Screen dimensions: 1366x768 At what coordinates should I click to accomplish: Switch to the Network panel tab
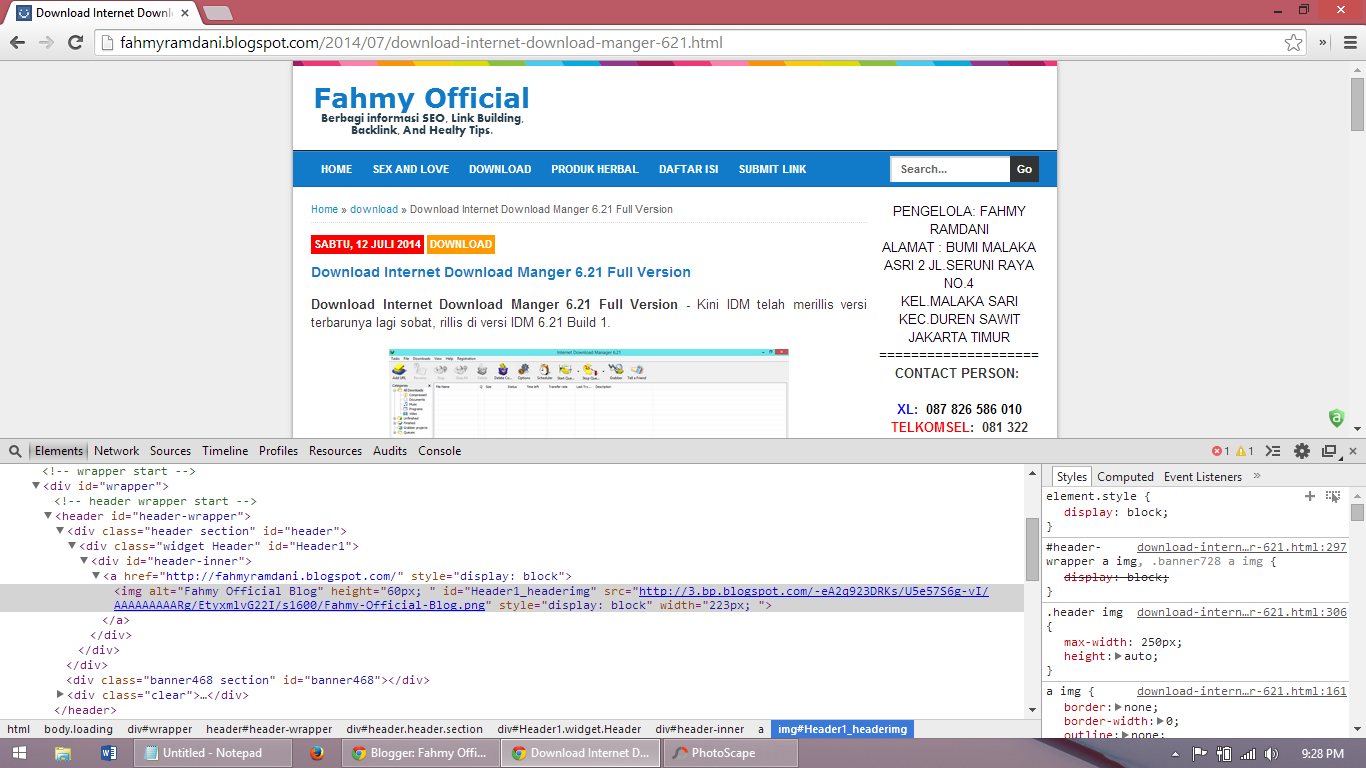pyautogui.click(x=117, y=451)
